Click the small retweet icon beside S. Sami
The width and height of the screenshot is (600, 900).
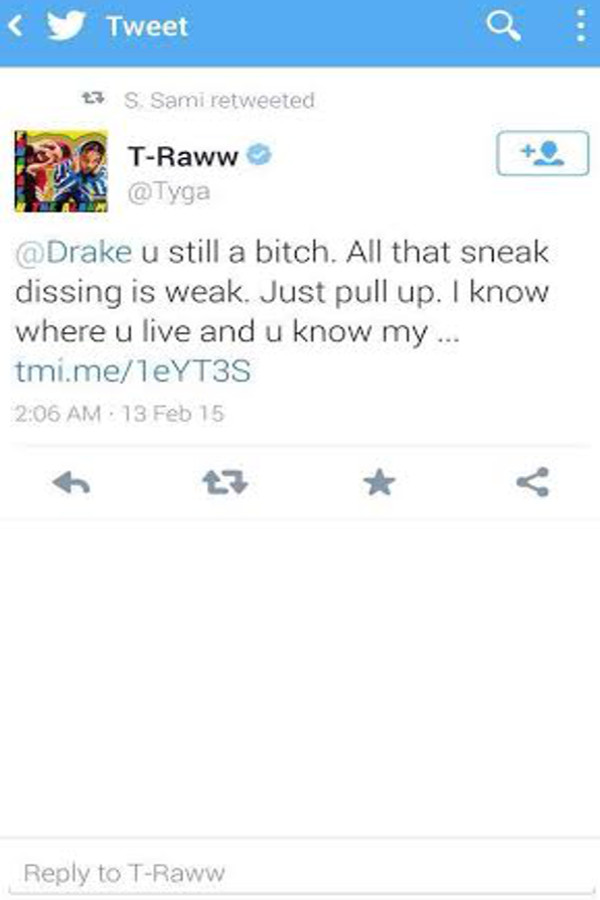[94, 98]
